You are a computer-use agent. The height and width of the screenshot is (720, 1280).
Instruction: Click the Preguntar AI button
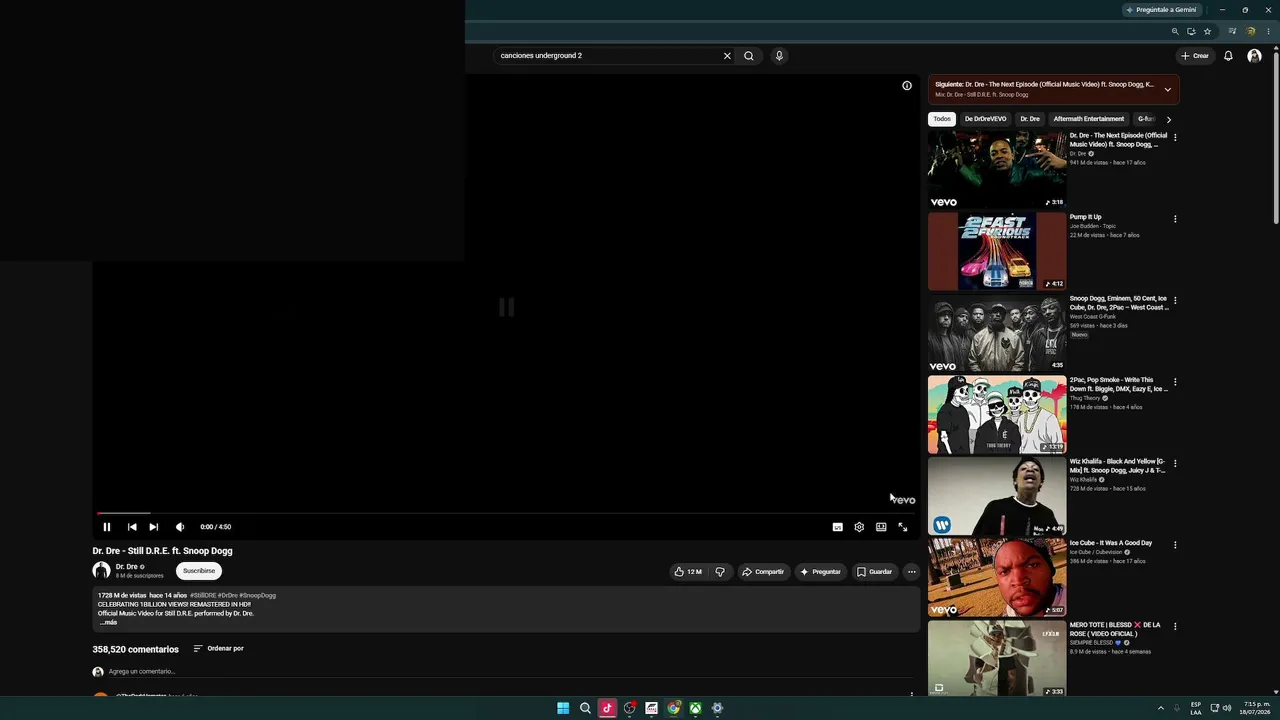pos(820,572)
